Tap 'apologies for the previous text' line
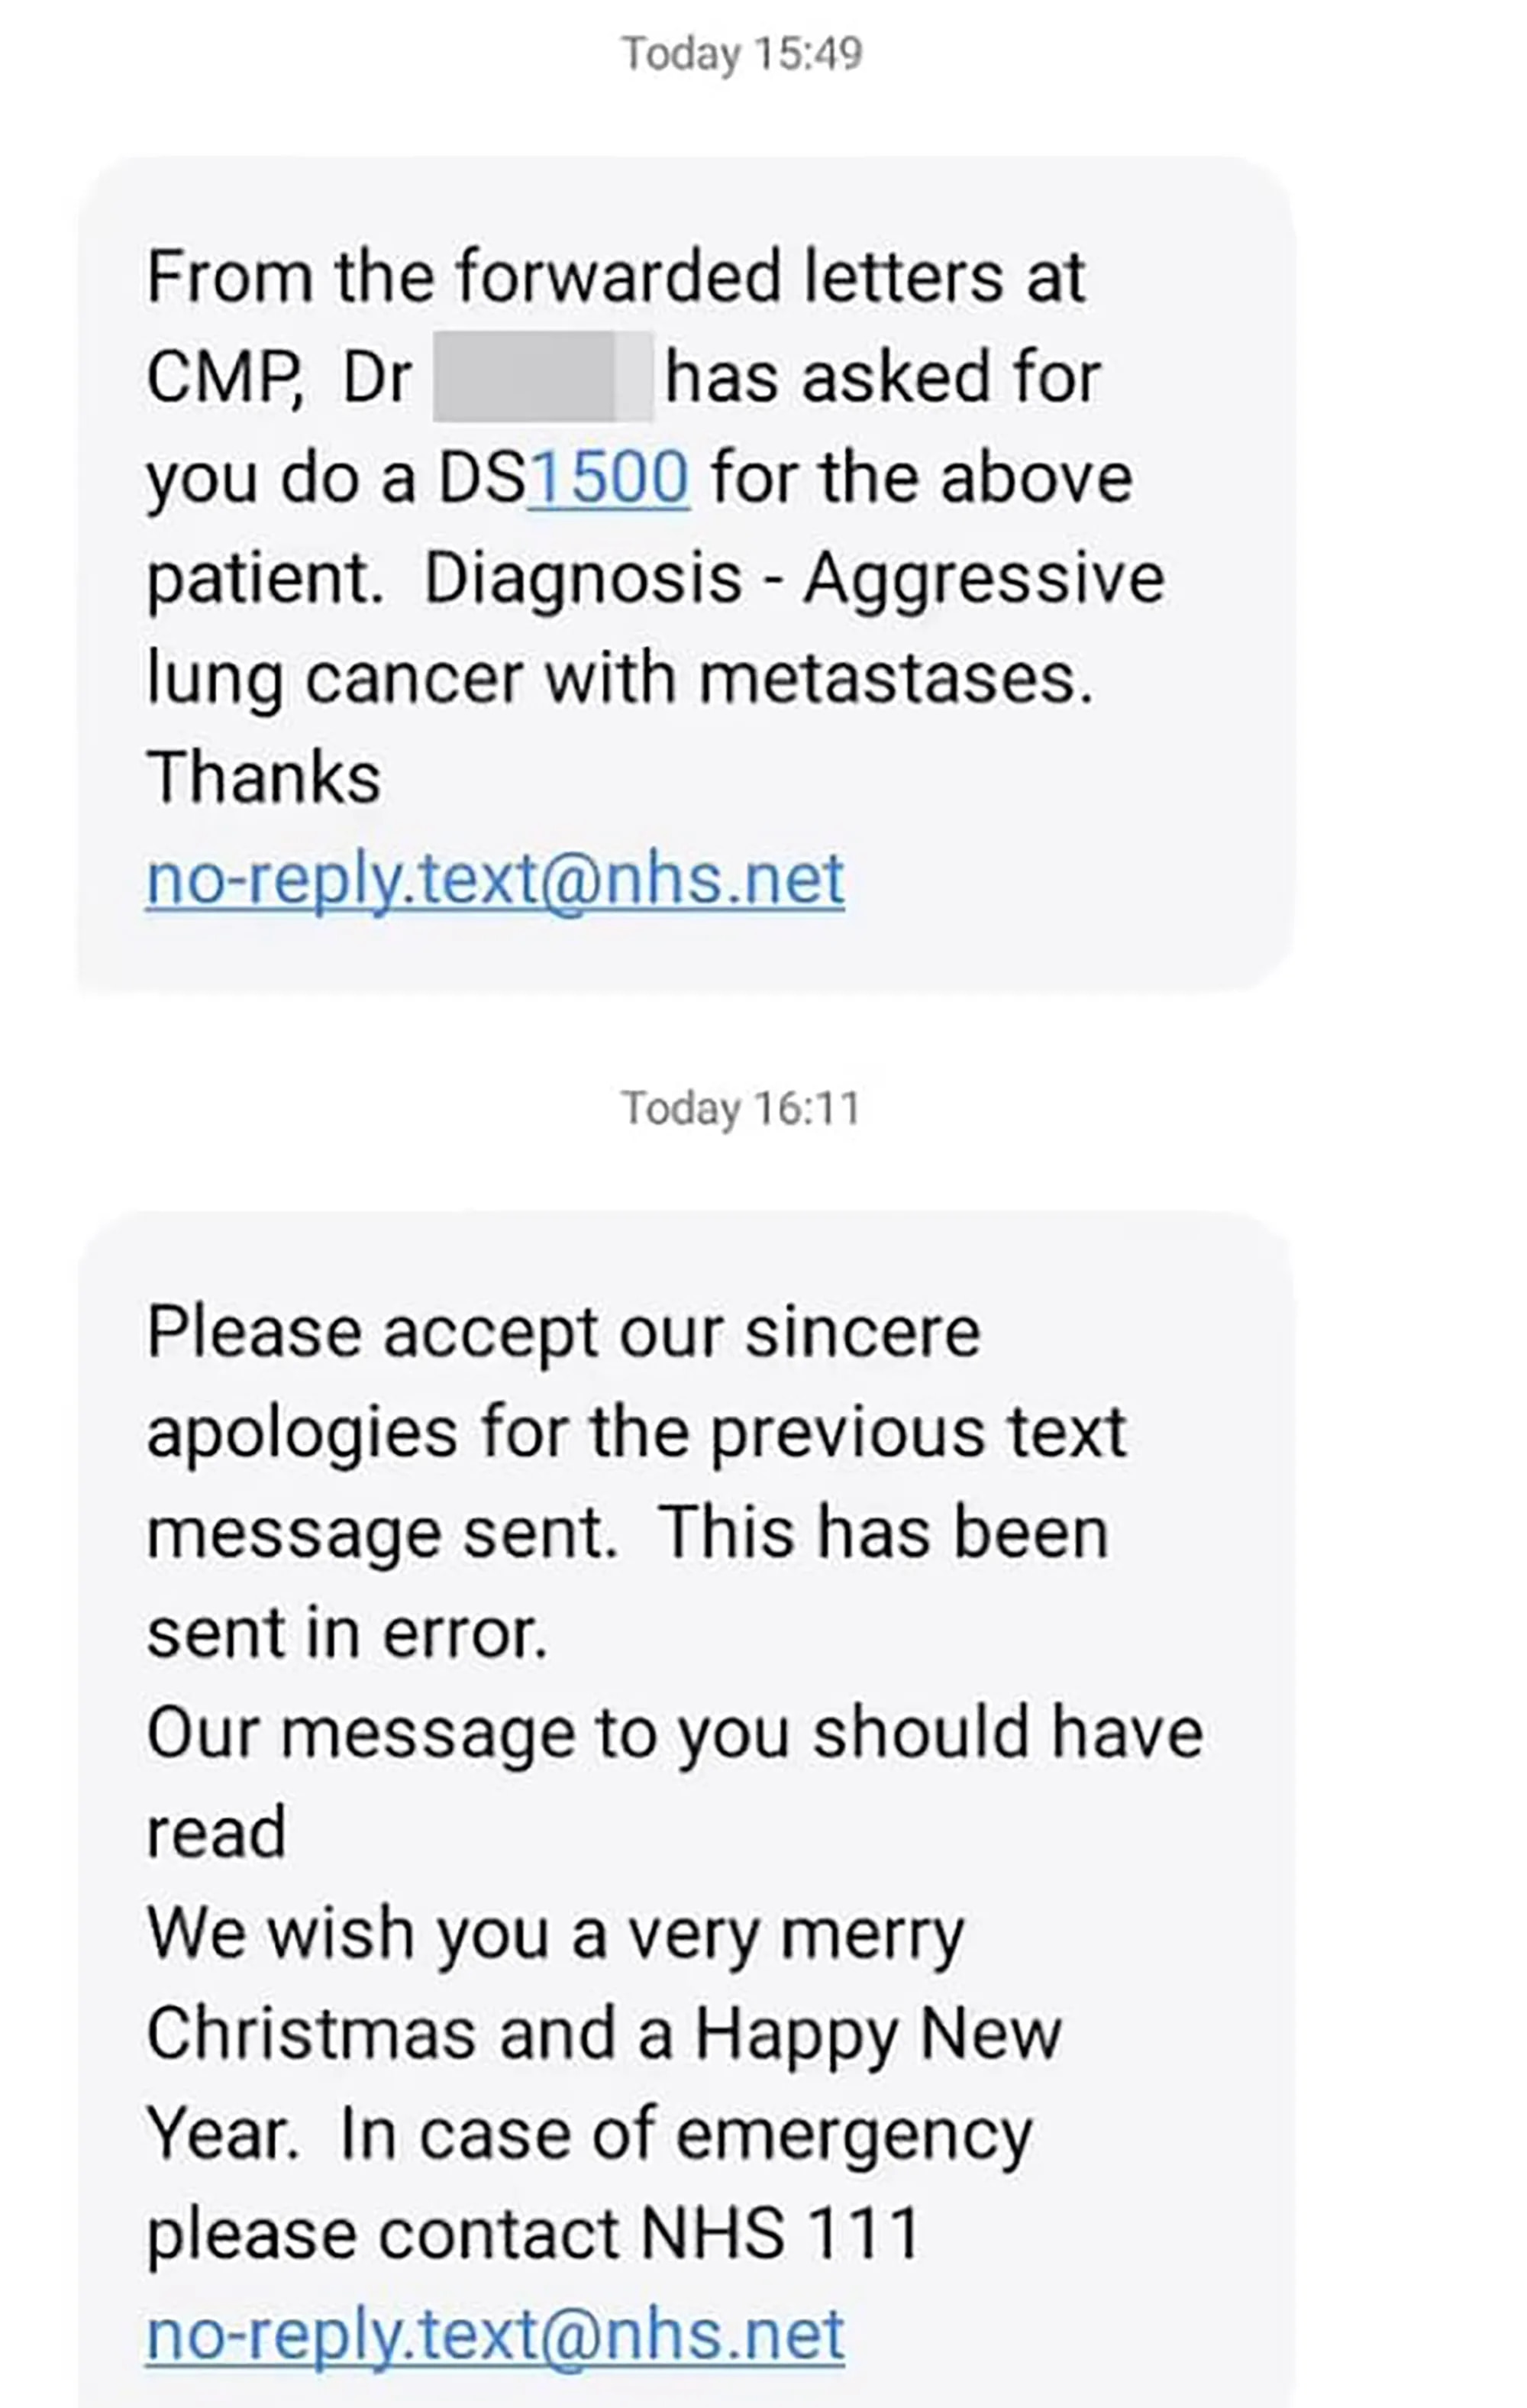1527x2408 pixels. (636, 1436)
